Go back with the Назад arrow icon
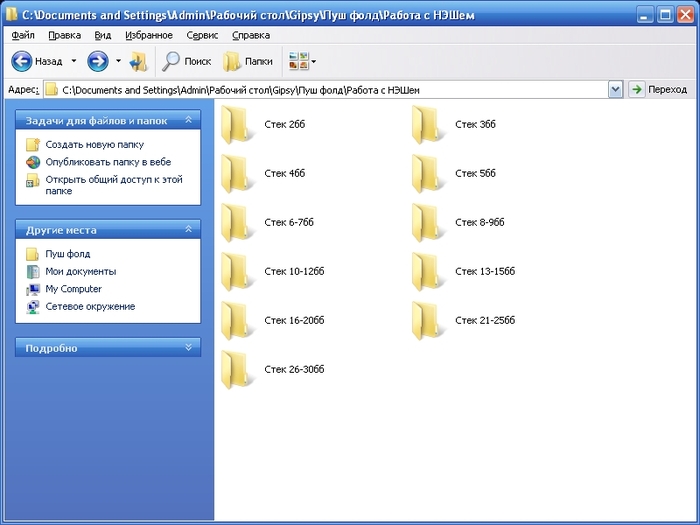Image resolution: width=700 pixels, height=525 pixels. 21,61
